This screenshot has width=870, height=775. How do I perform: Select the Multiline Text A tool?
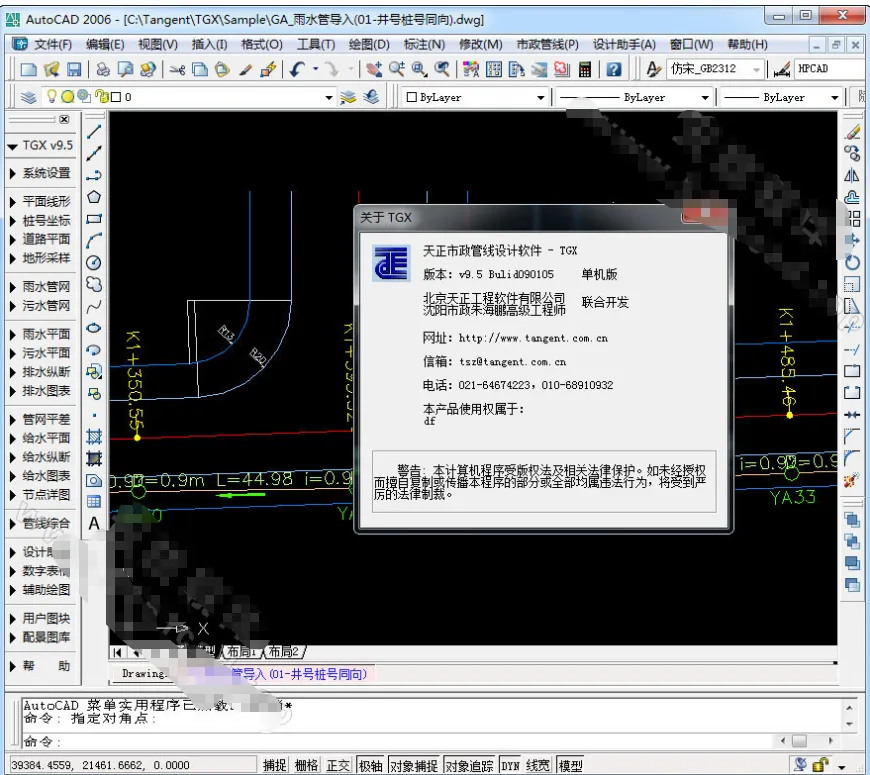94,523
